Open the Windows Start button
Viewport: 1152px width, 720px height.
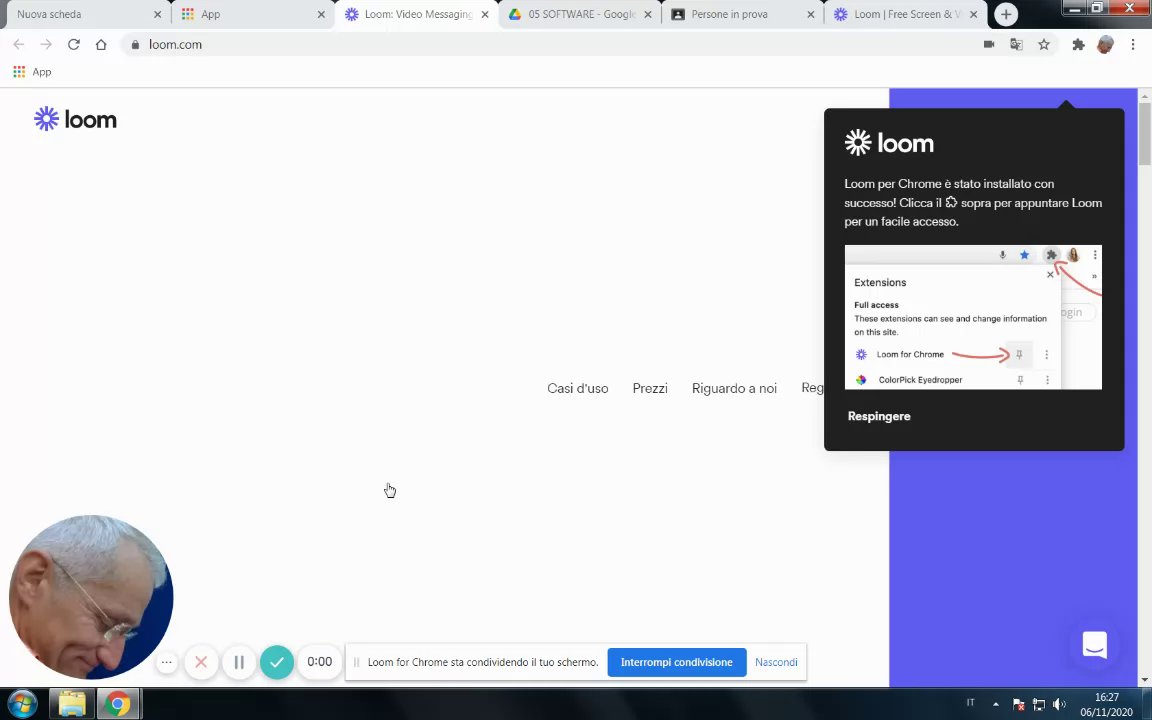click(21, 704)
